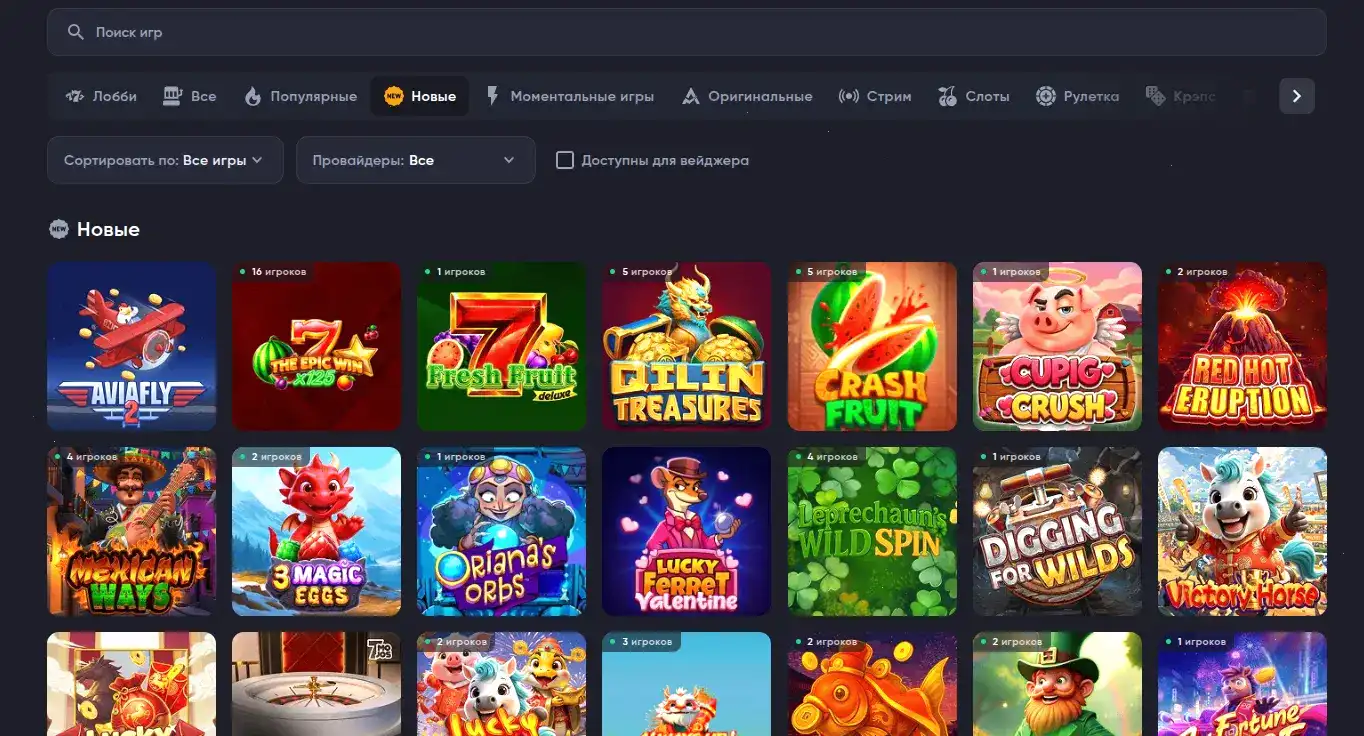Click the right arrow to reveal more categories
Screen dimensions: 1364x736
(1296, 95)
